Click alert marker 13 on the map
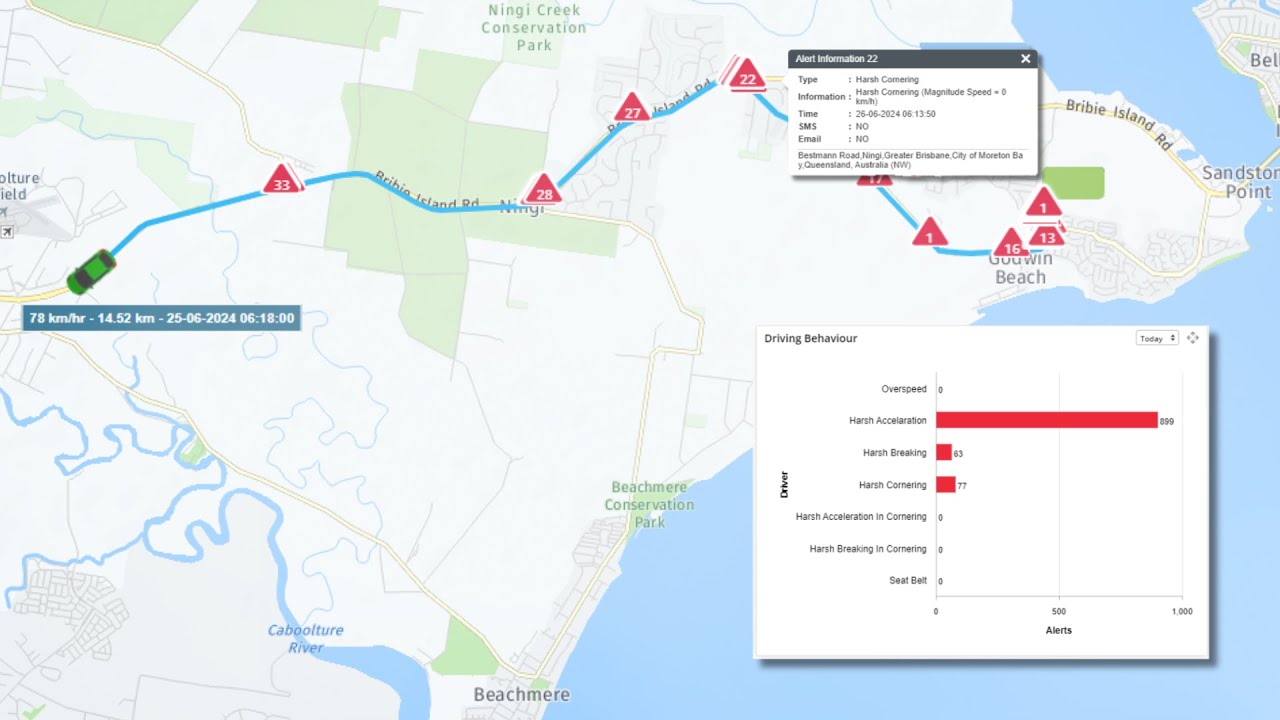The width and height of the screenshot is (1280, 720). tap(1047, 235)
